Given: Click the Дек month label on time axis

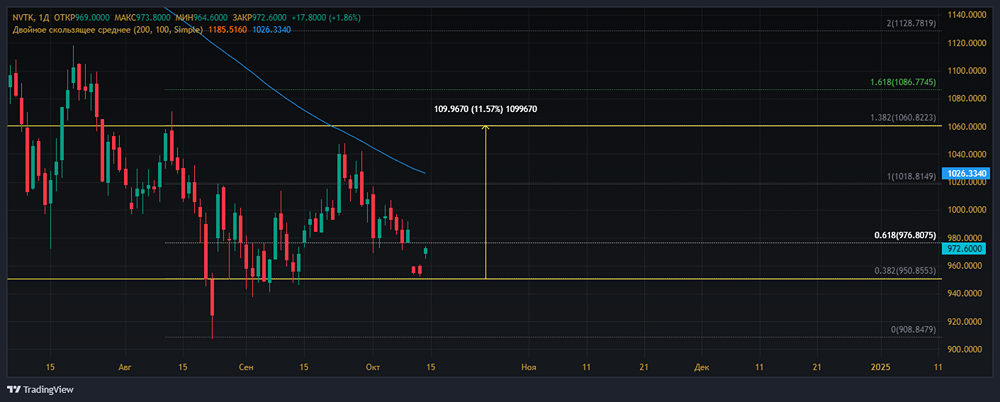Looking at the screenshot, I should coord(702,367).
